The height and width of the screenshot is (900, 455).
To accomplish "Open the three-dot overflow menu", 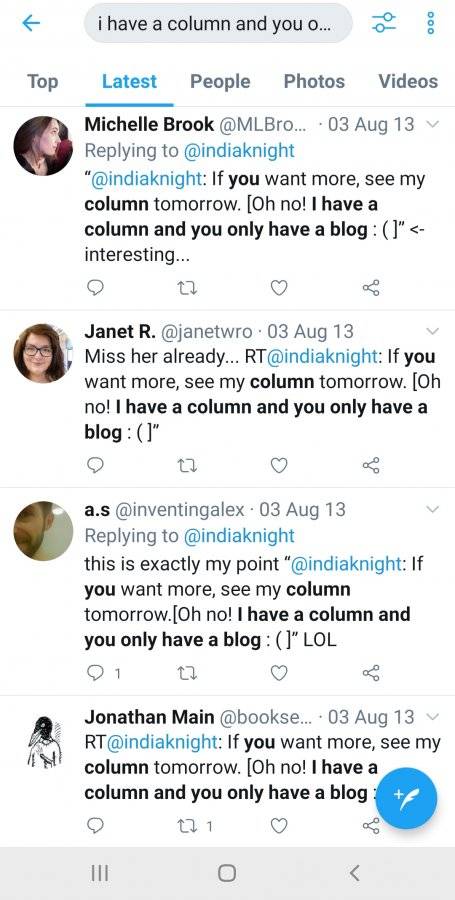I will (430, 23).
